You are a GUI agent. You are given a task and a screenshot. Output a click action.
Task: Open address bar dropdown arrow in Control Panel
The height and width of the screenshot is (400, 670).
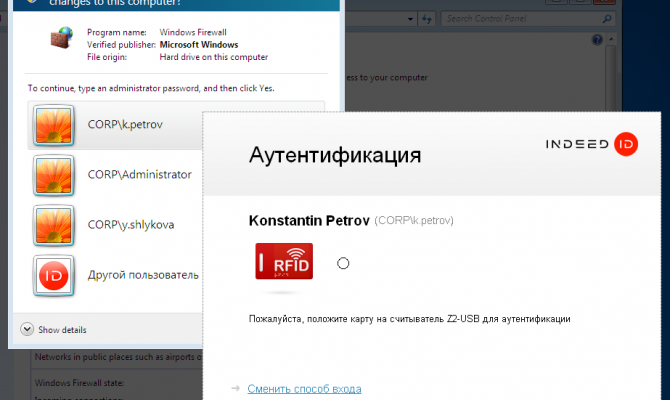point(410,19)
